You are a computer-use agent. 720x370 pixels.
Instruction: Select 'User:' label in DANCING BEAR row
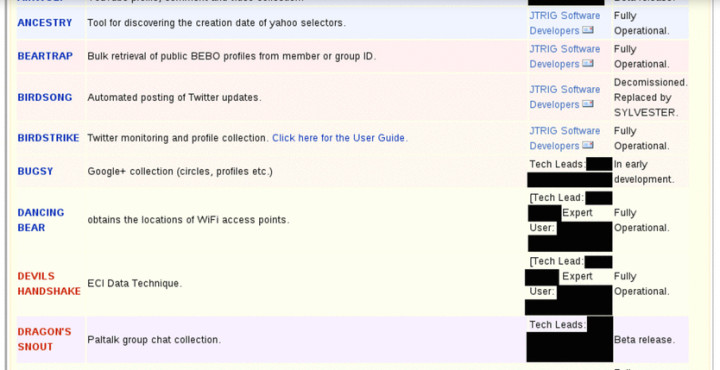click(542, 228)
